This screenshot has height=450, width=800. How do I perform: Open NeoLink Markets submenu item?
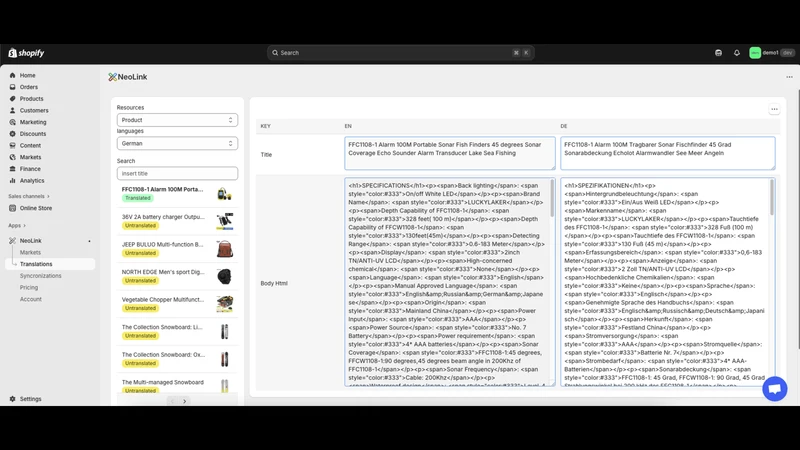(x=30, y=253)
